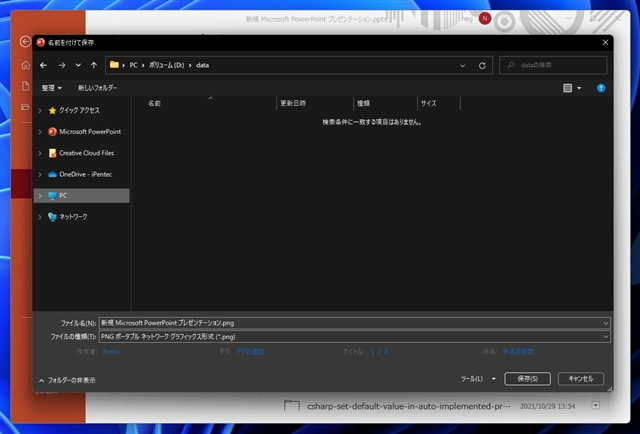640x434 pixels.
Task: Click 件名の指定 to set subject
Action: (x=518, y=352)
